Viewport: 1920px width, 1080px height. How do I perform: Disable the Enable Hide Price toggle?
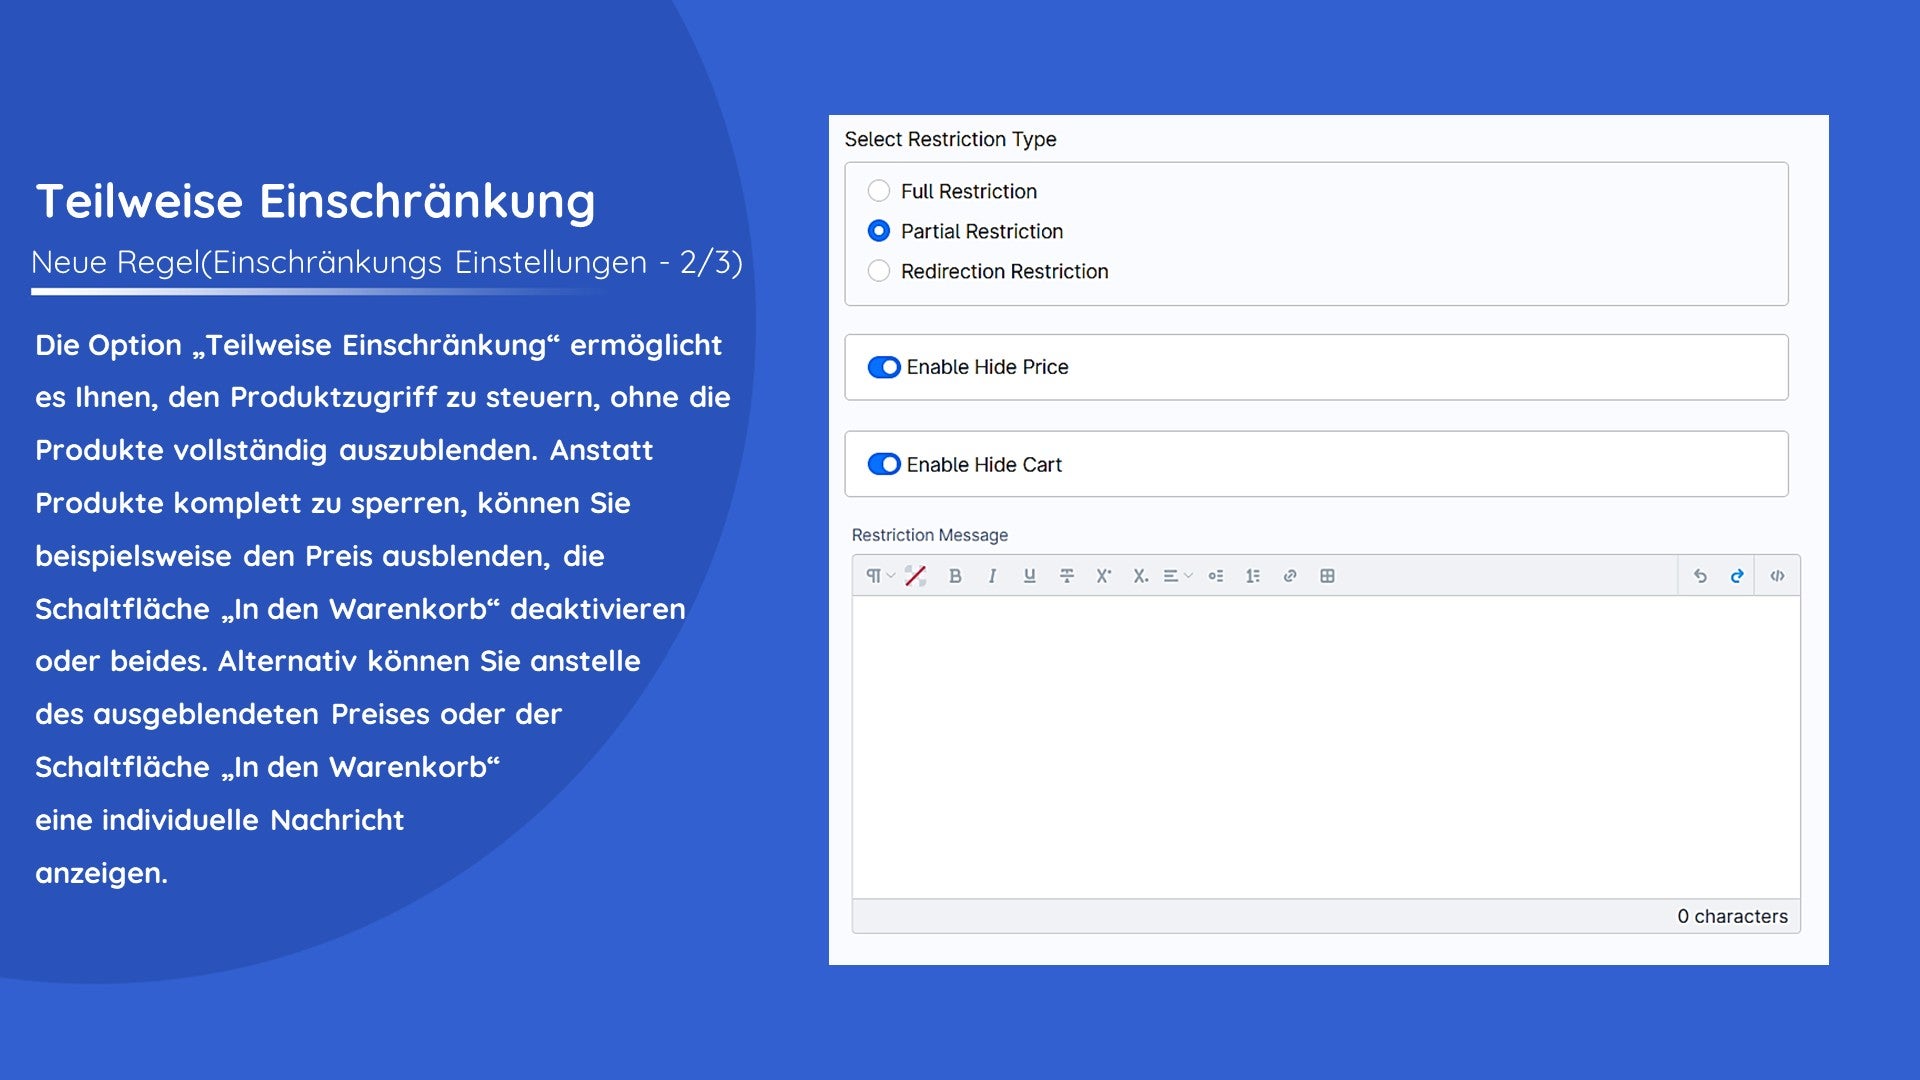[884, 367]
